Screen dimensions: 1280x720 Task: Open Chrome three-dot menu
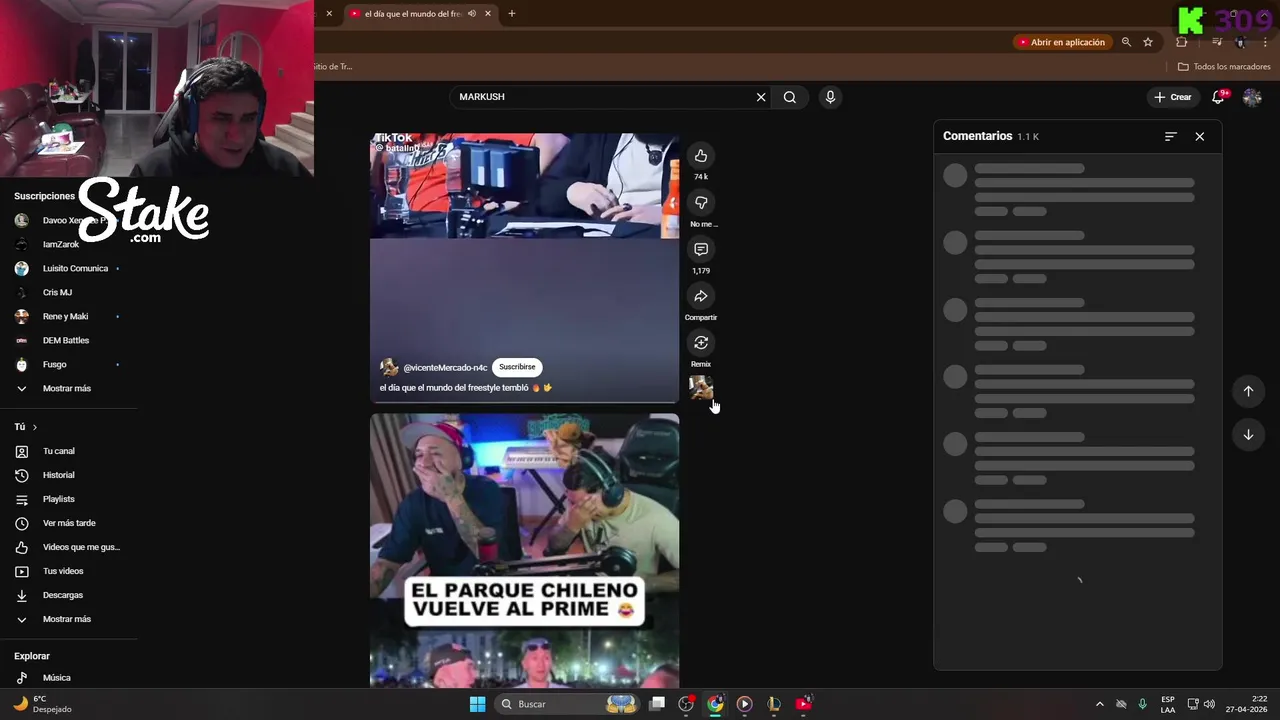(1265, 42)
